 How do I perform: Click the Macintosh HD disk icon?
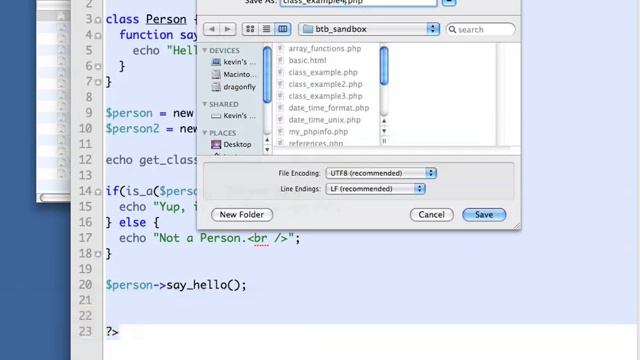click(x=216, y=75)
